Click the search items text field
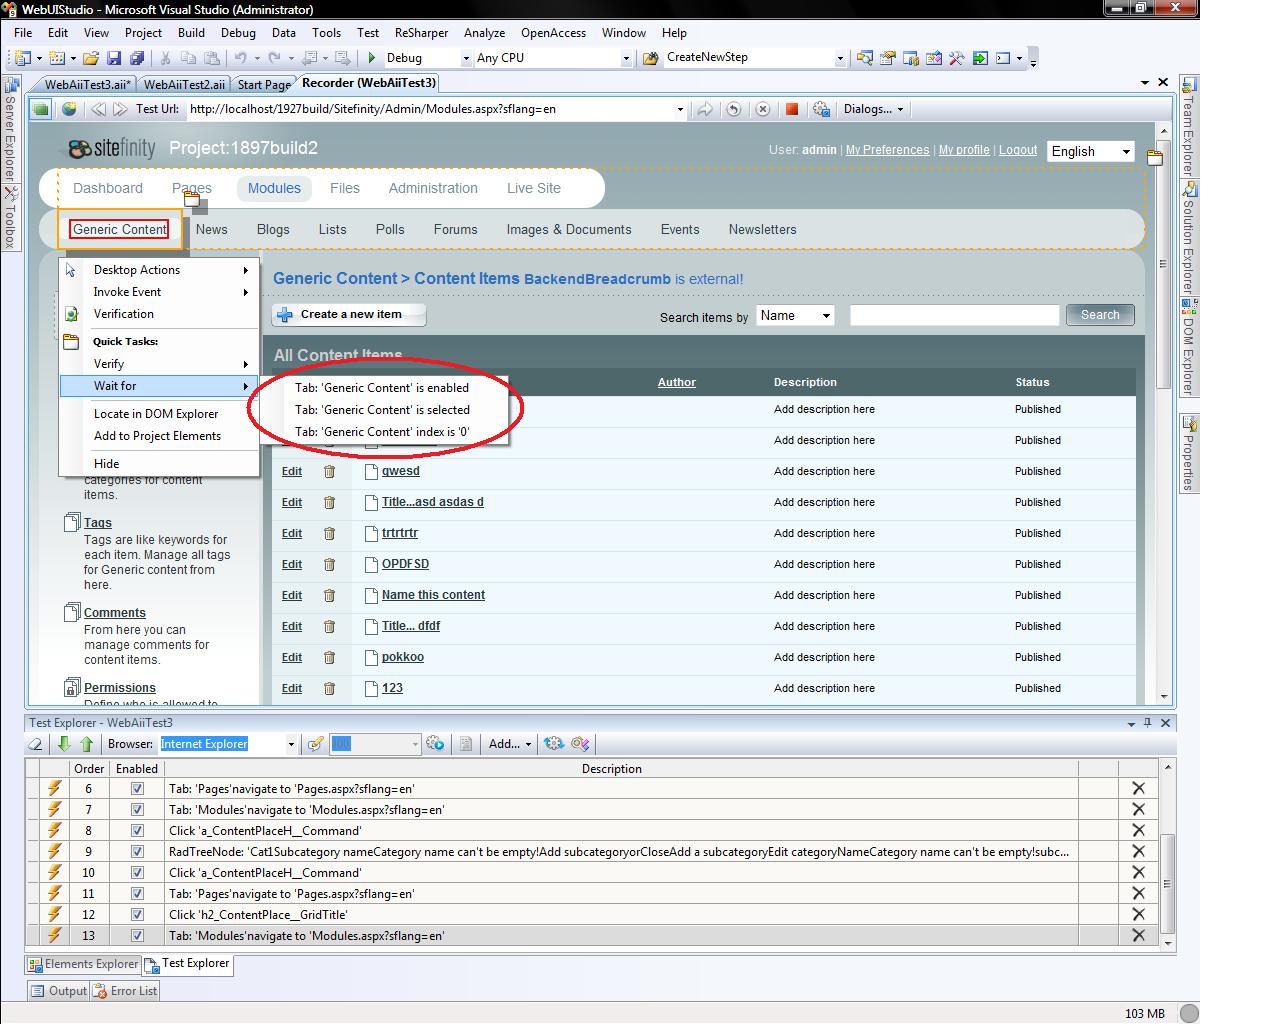Screen dimensions: 1280x1024 (953, 315)
